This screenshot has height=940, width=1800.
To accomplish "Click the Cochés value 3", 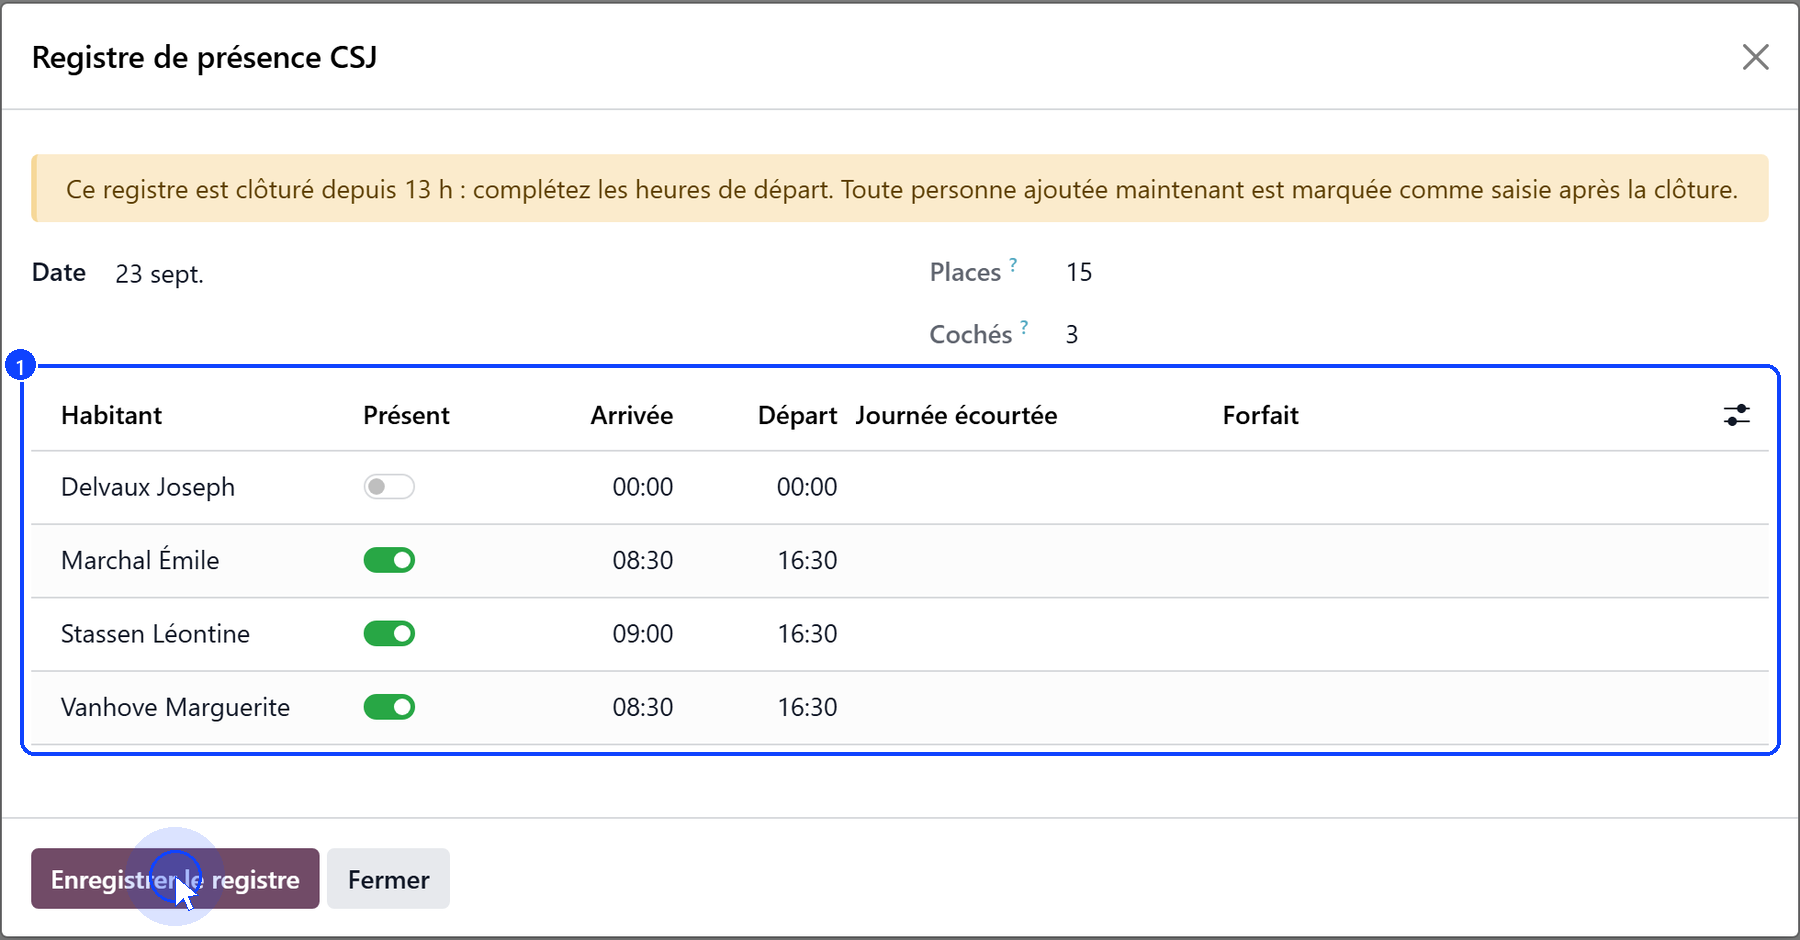I will point(1072,334).
